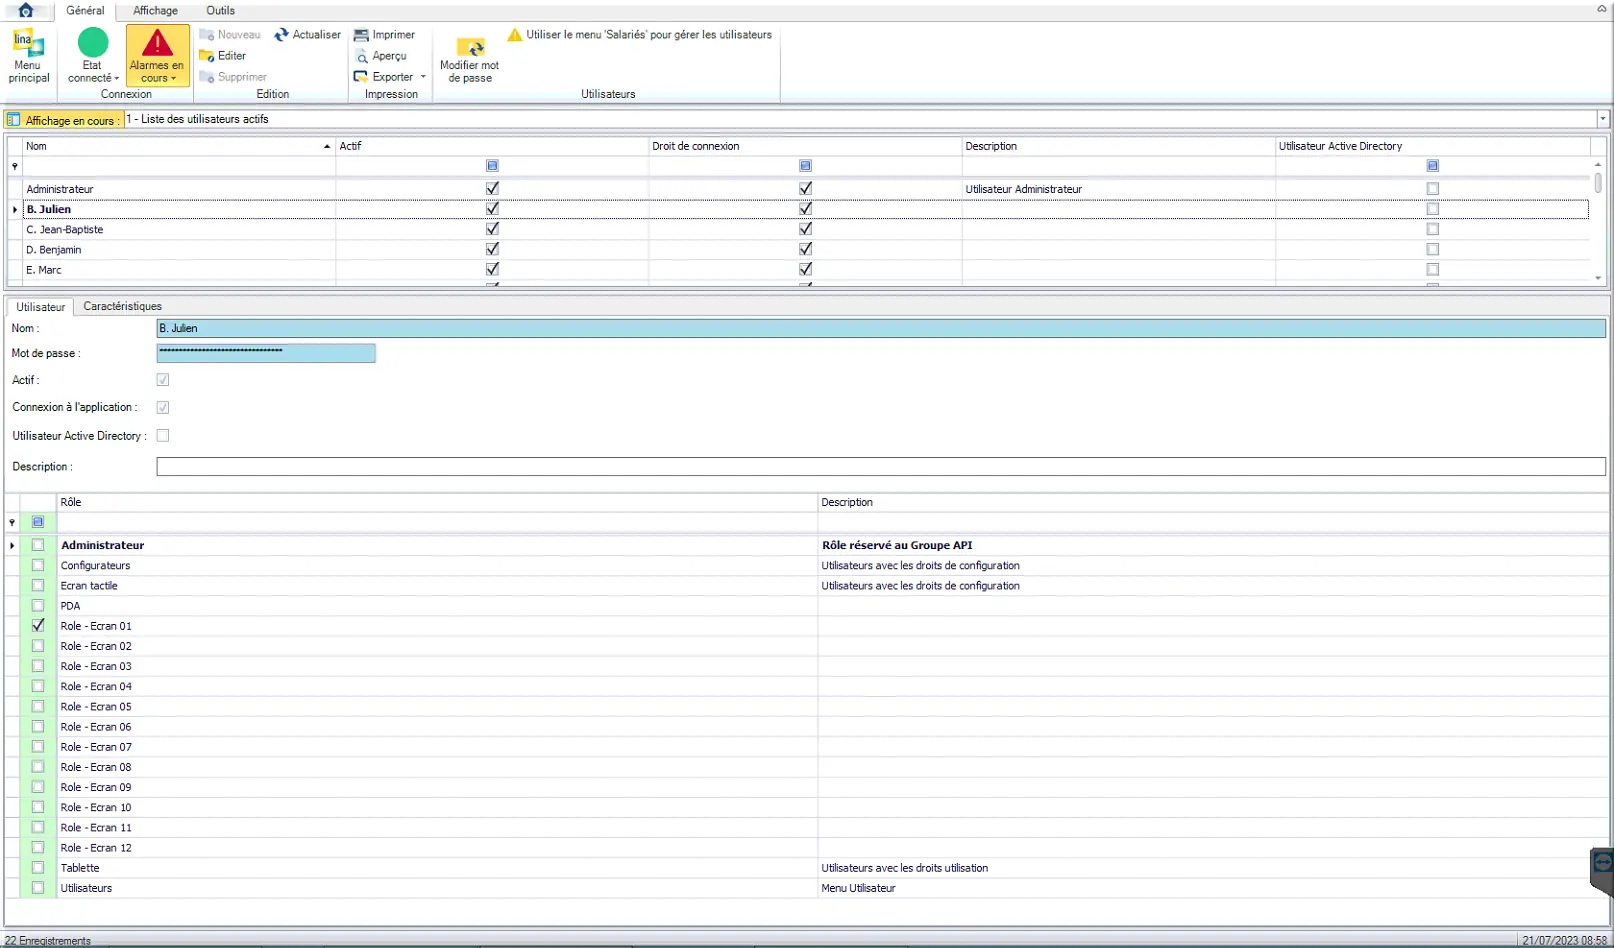Image resolution: width=1614 pixels, height=948 pixels.
Task: Toggle the Actif checkbox in user form
Action: 163,380
